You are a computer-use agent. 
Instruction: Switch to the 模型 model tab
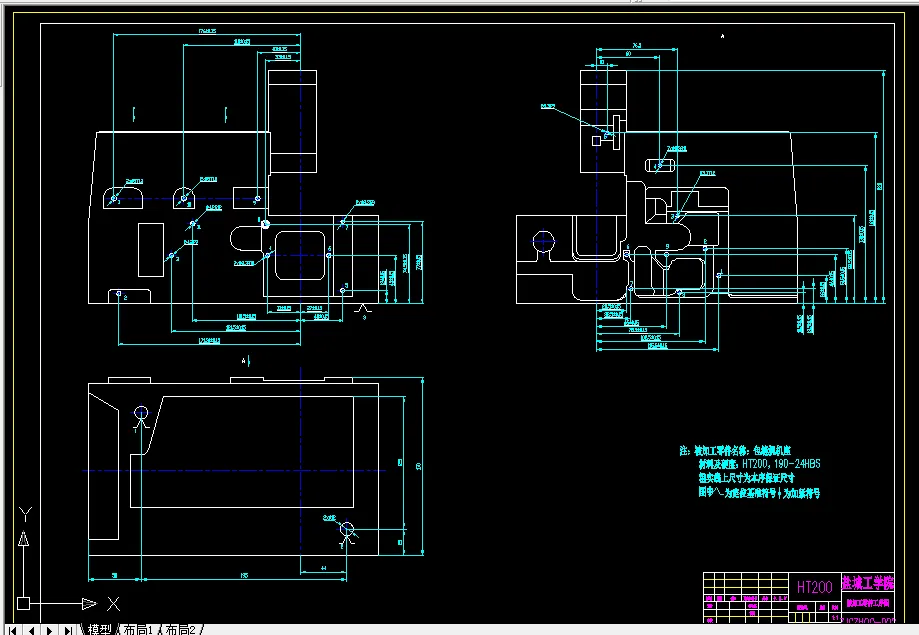pos(99,630)
